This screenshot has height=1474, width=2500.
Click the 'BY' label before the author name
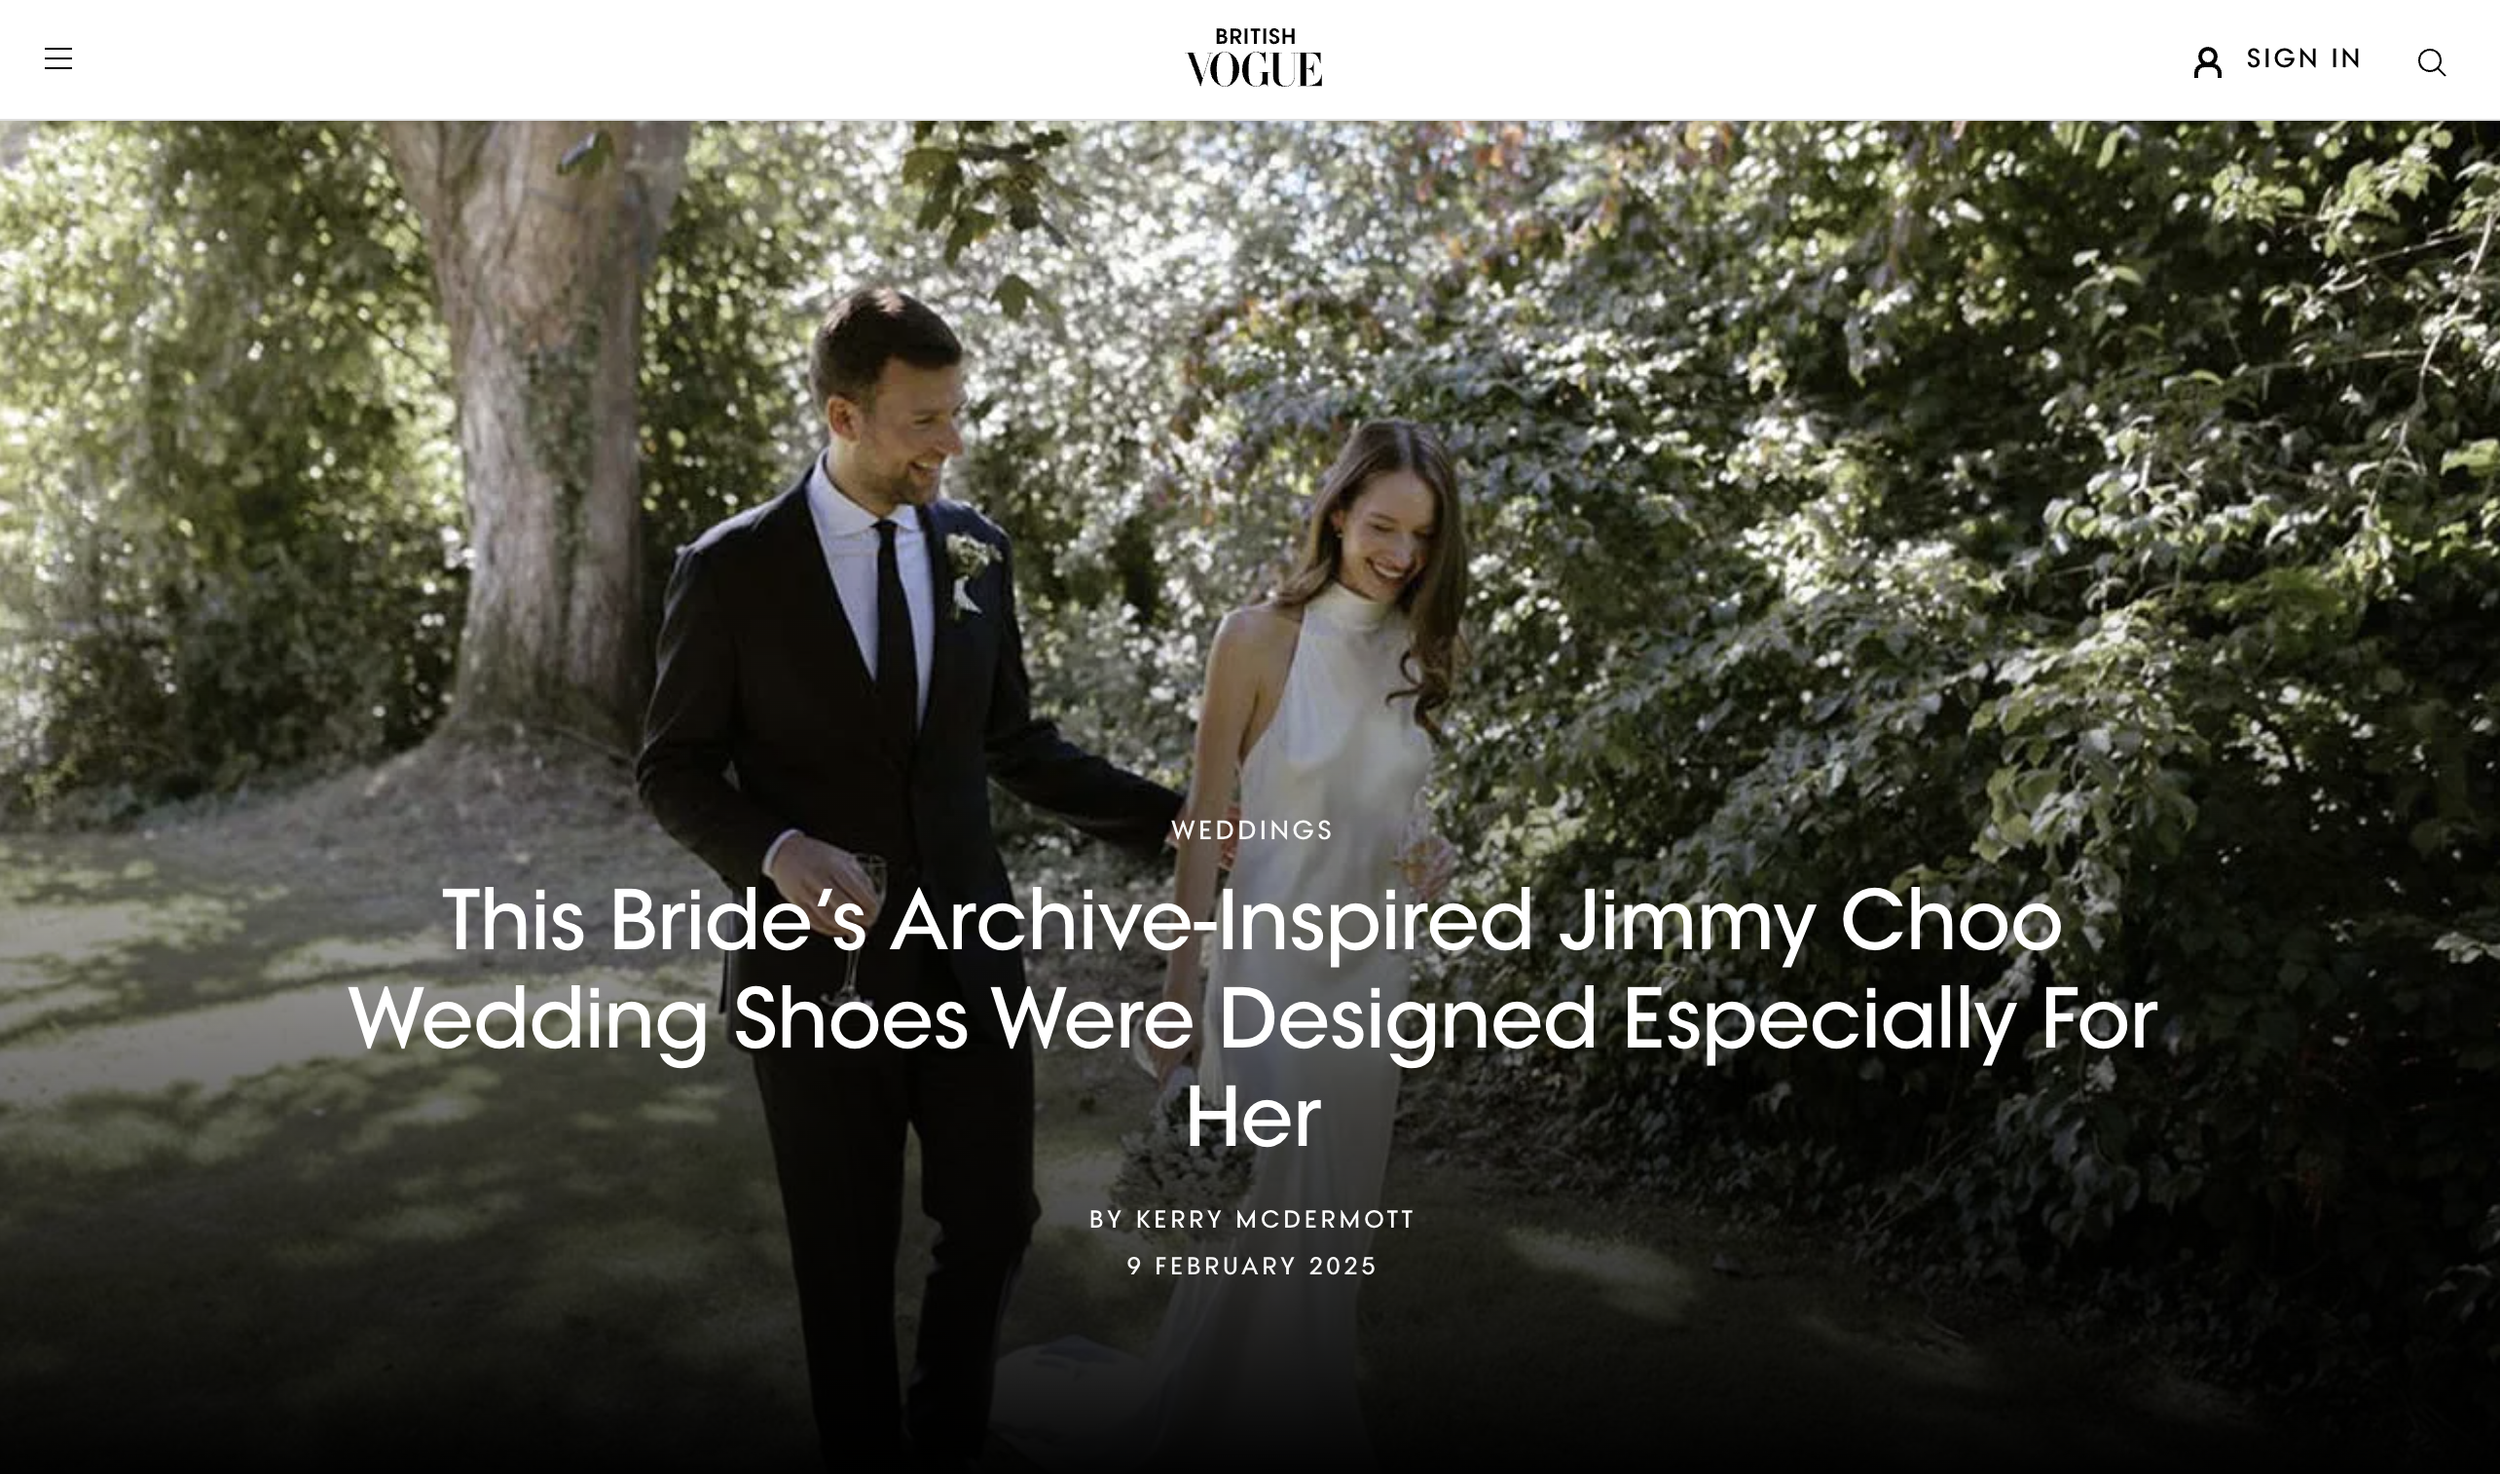pyautogui.click(x=1106, y=1219)
